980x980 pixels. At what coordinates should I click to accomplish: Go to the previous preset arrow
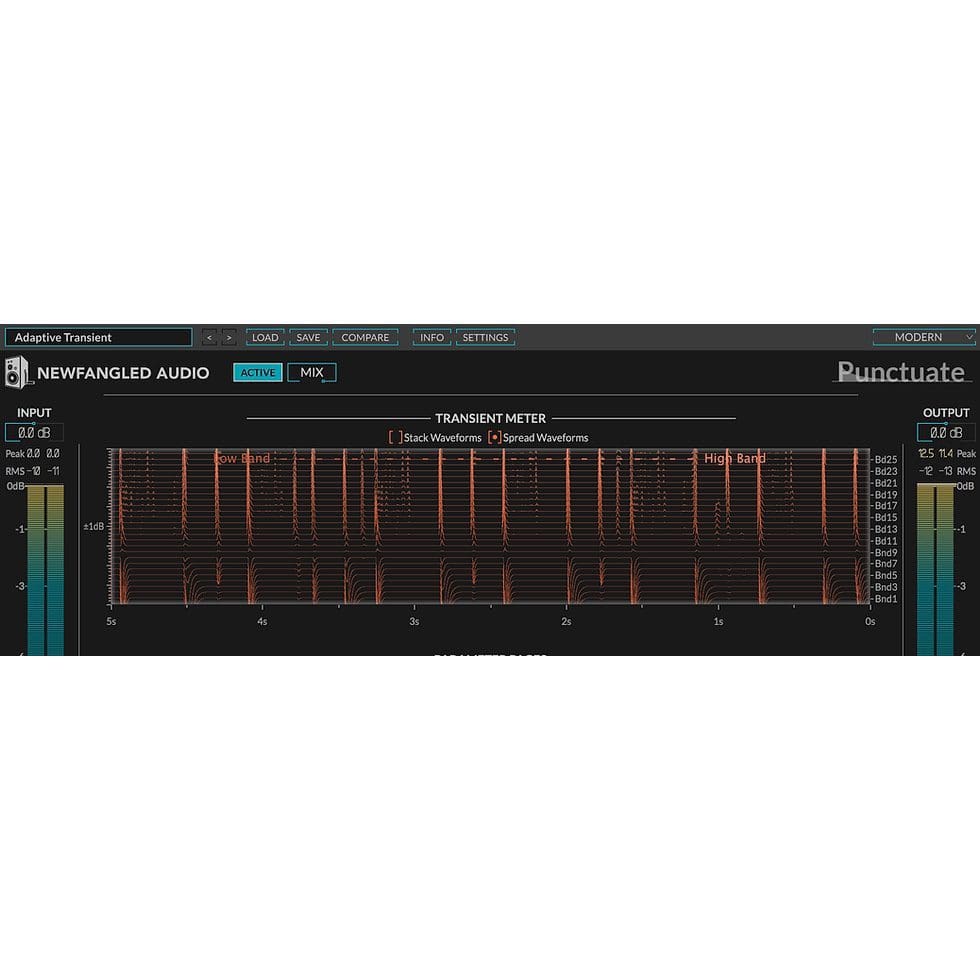tap(209, 338)
